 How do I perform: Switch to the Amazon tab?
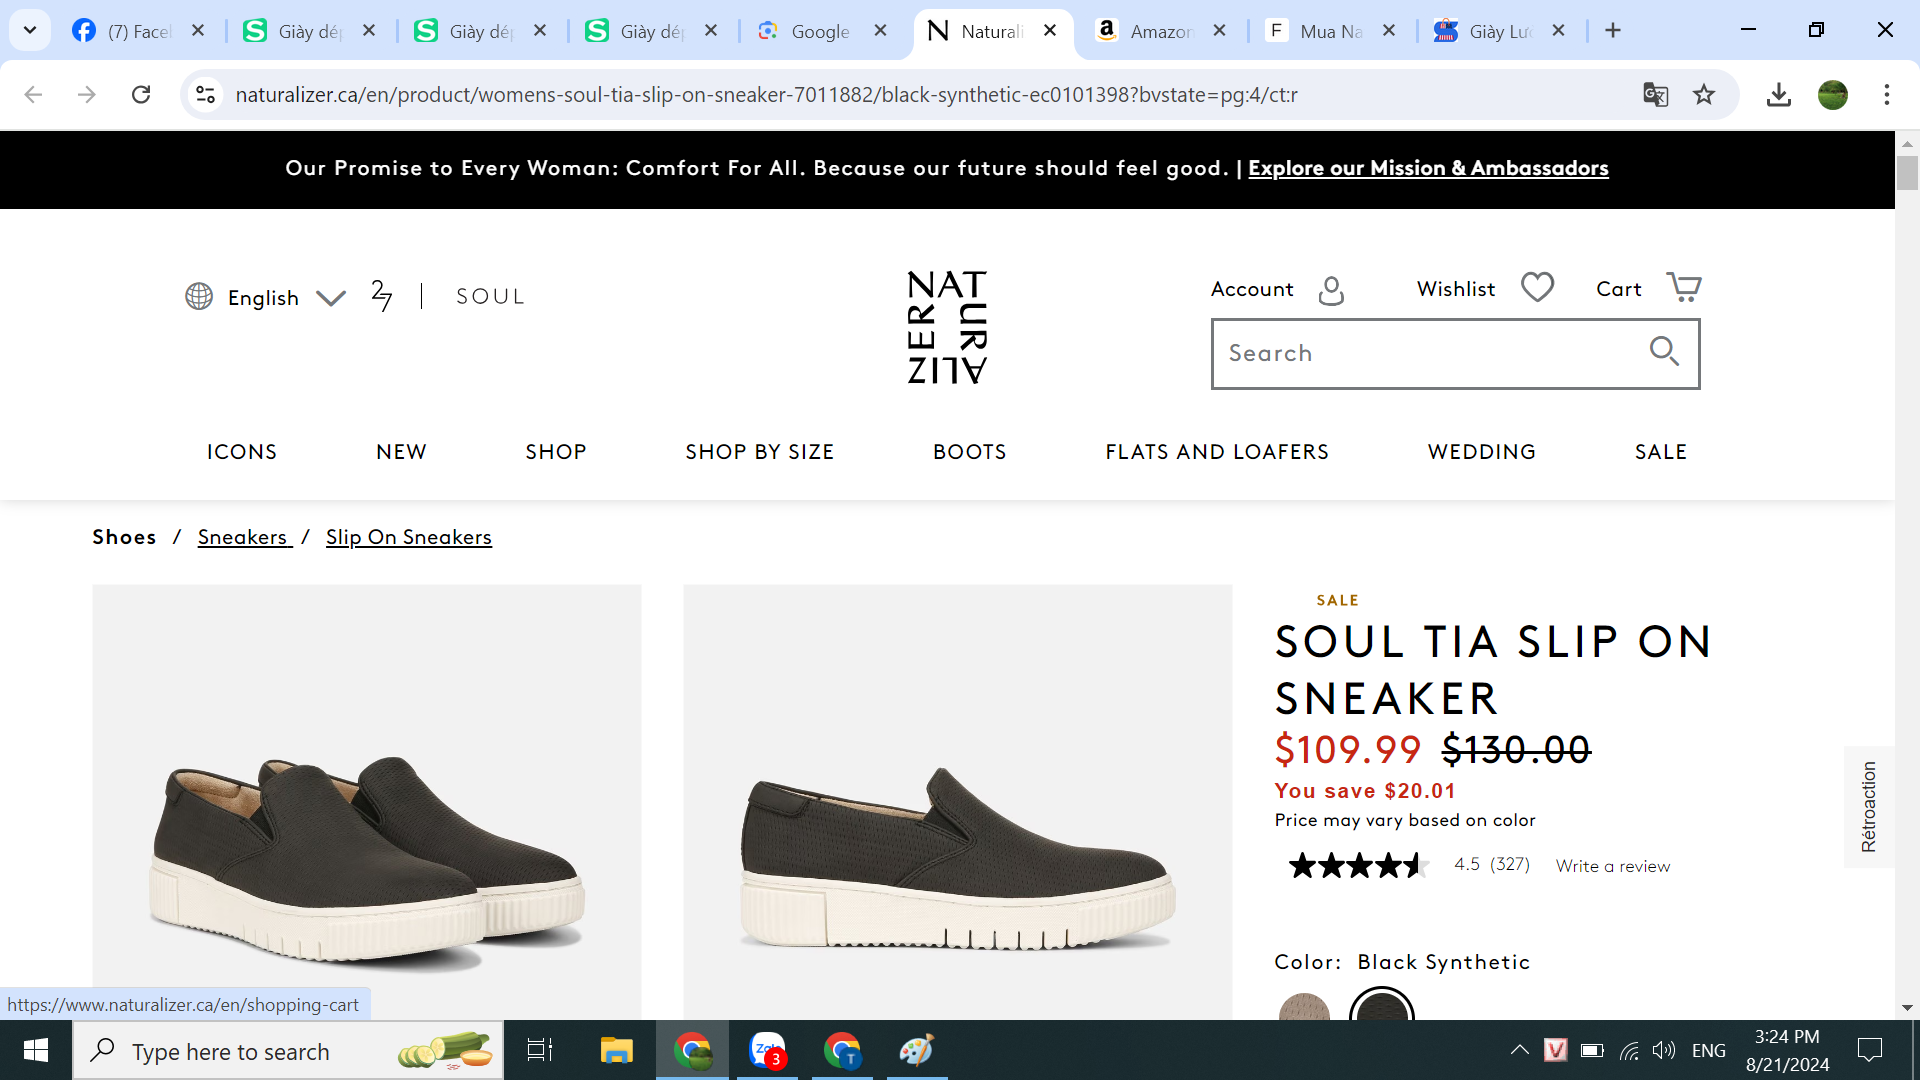click(1160, 31)
